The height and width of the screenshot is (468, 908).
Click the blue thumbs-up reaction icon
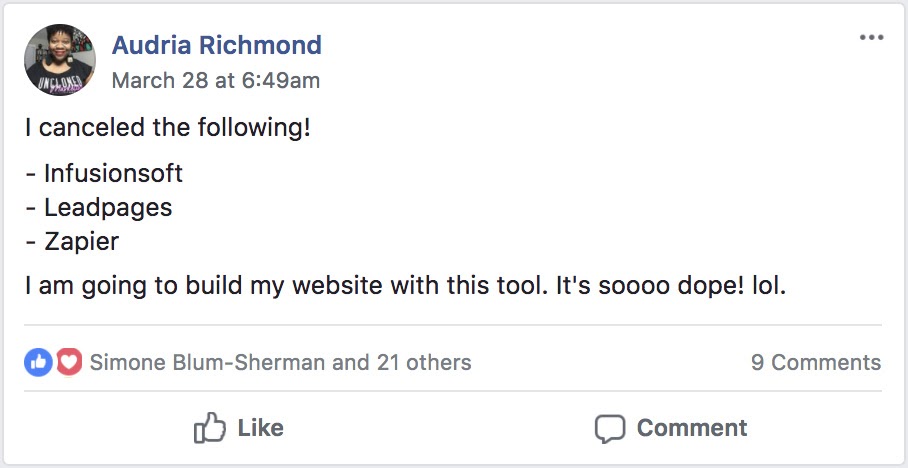coord(38,362)
